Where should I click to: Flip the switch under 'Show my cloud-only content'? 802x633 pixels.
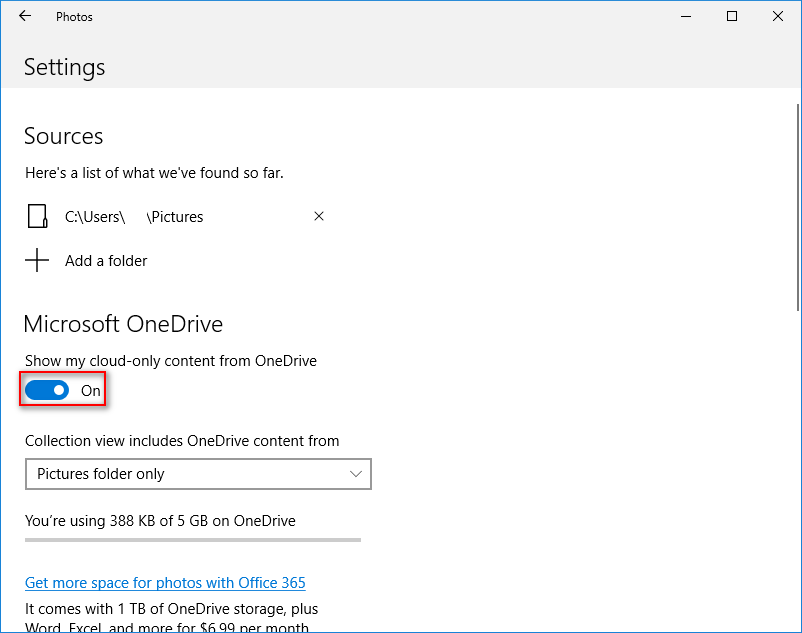tap(46, 389)
